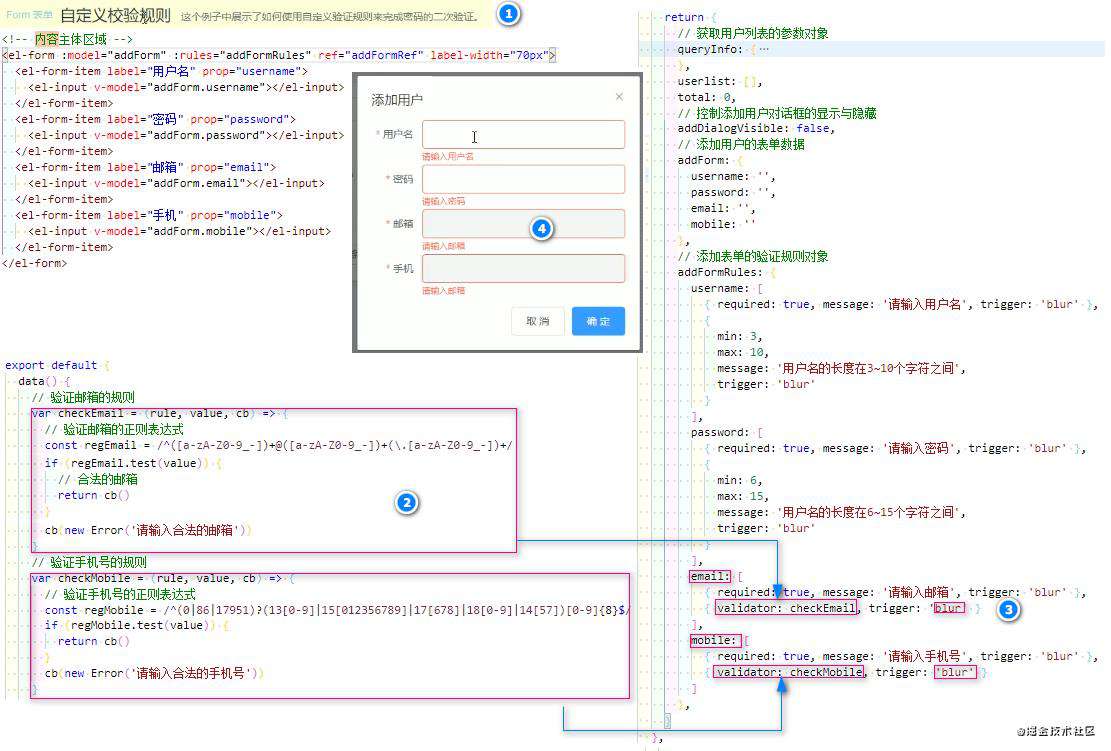Click the 'Form 表单' label at top

point(29,14)
